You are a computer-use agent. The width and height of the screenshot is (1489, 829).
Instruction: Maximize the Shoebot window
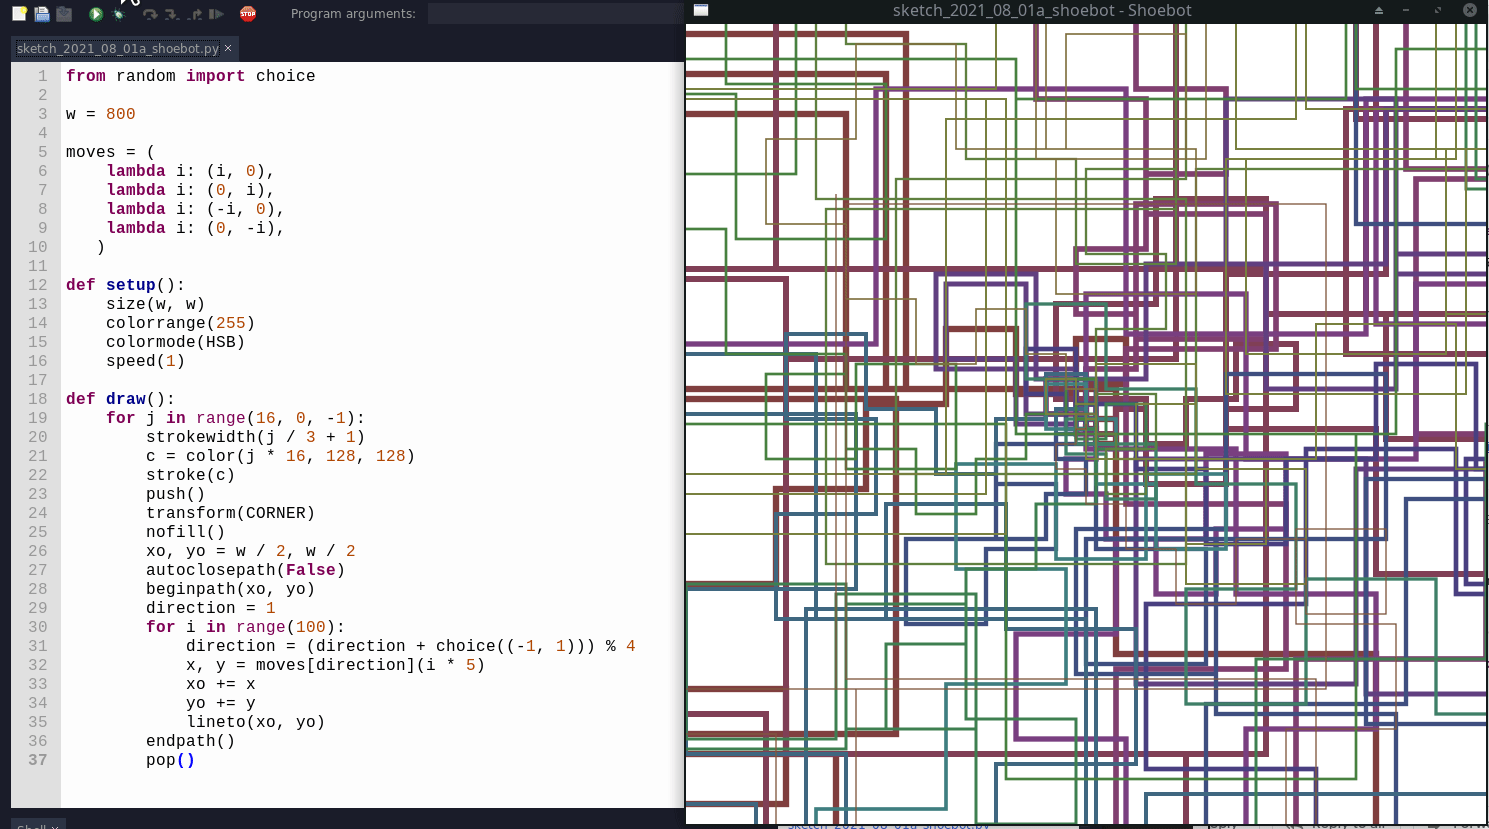(1438, 10)
